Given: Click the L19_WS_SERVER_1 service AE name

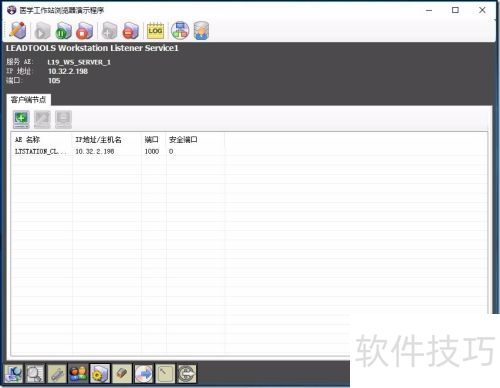Looking at the screenshot, I should [79, 62].
